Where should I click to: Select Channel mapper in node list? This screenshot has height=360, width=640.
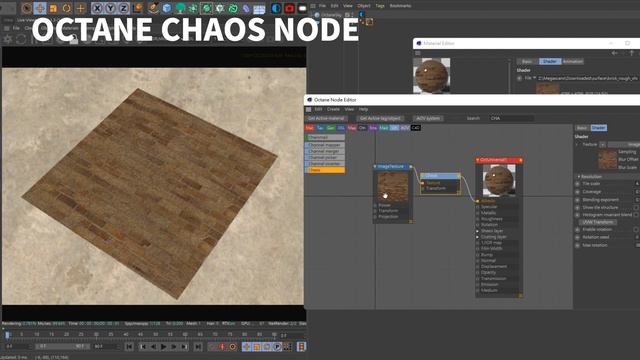pos(325,145)
